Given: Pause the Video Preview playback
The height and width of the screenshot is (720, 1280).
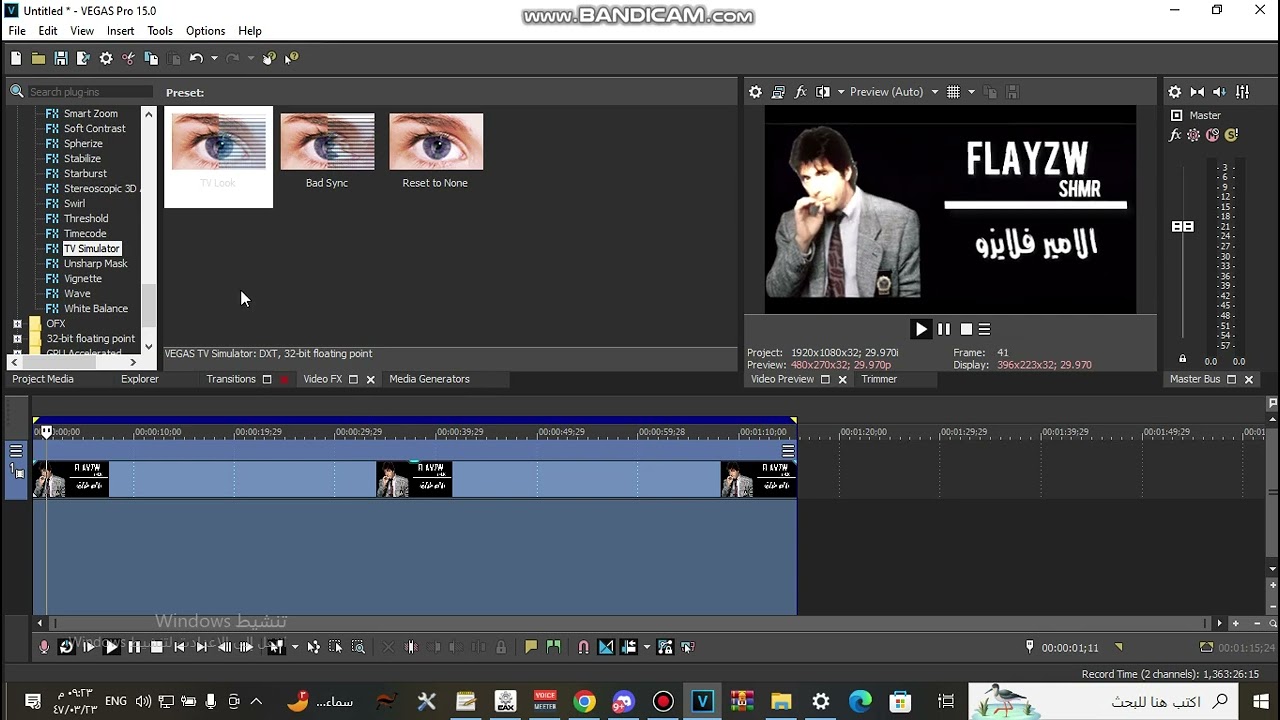Looking at the screenshot, I should pyautogui.click(x=944, y=329).
